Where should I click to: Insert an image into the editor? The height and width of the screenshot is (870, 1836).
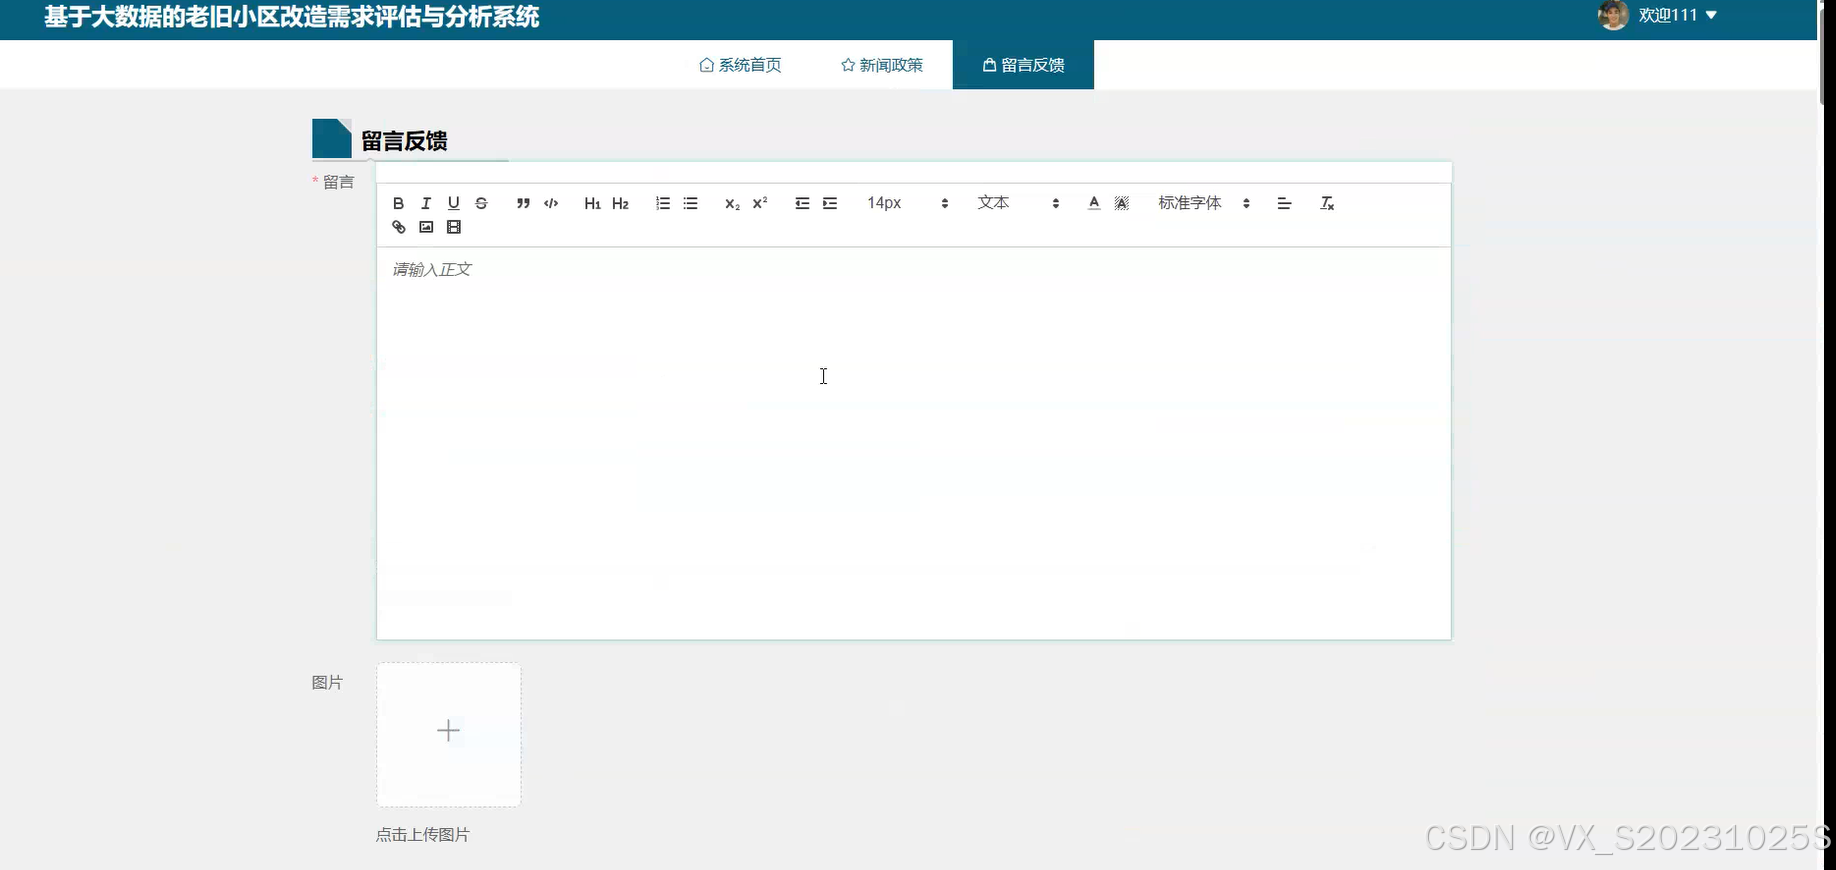pyautogui.click(x=426, y=227)
